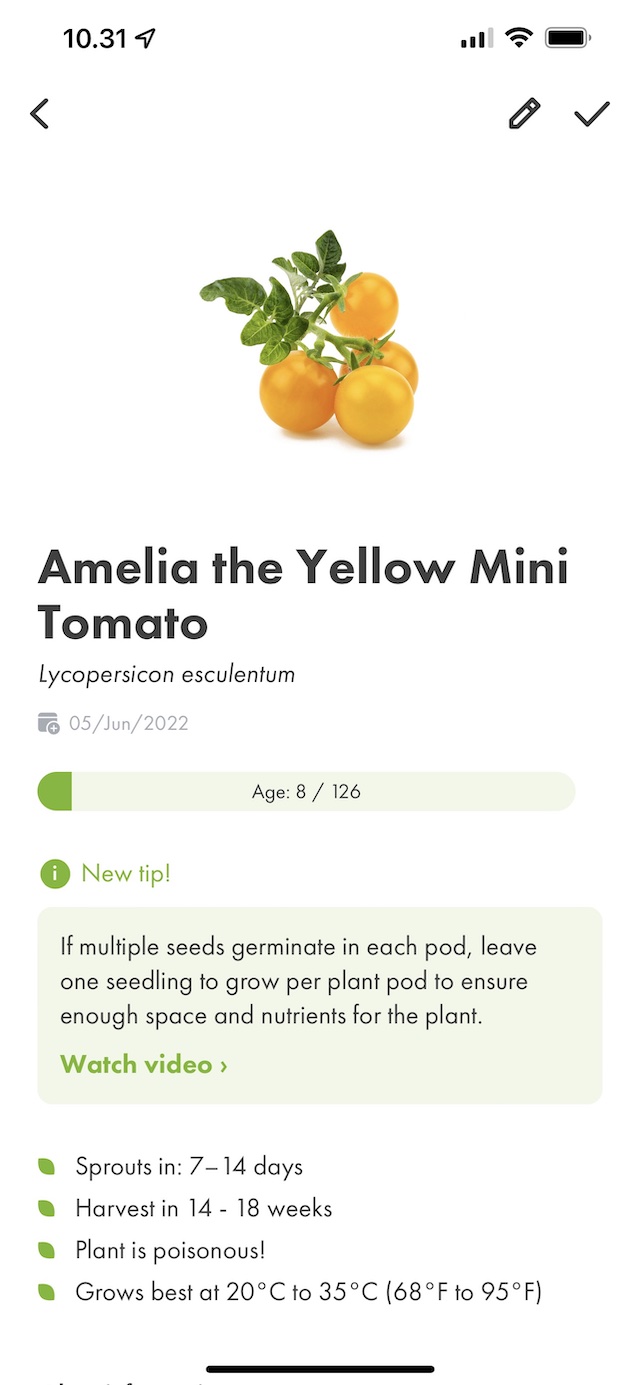Tap the Amelia the Yellow Mini Tomato title
The image size is (640, 1385).
coord(303,596)
